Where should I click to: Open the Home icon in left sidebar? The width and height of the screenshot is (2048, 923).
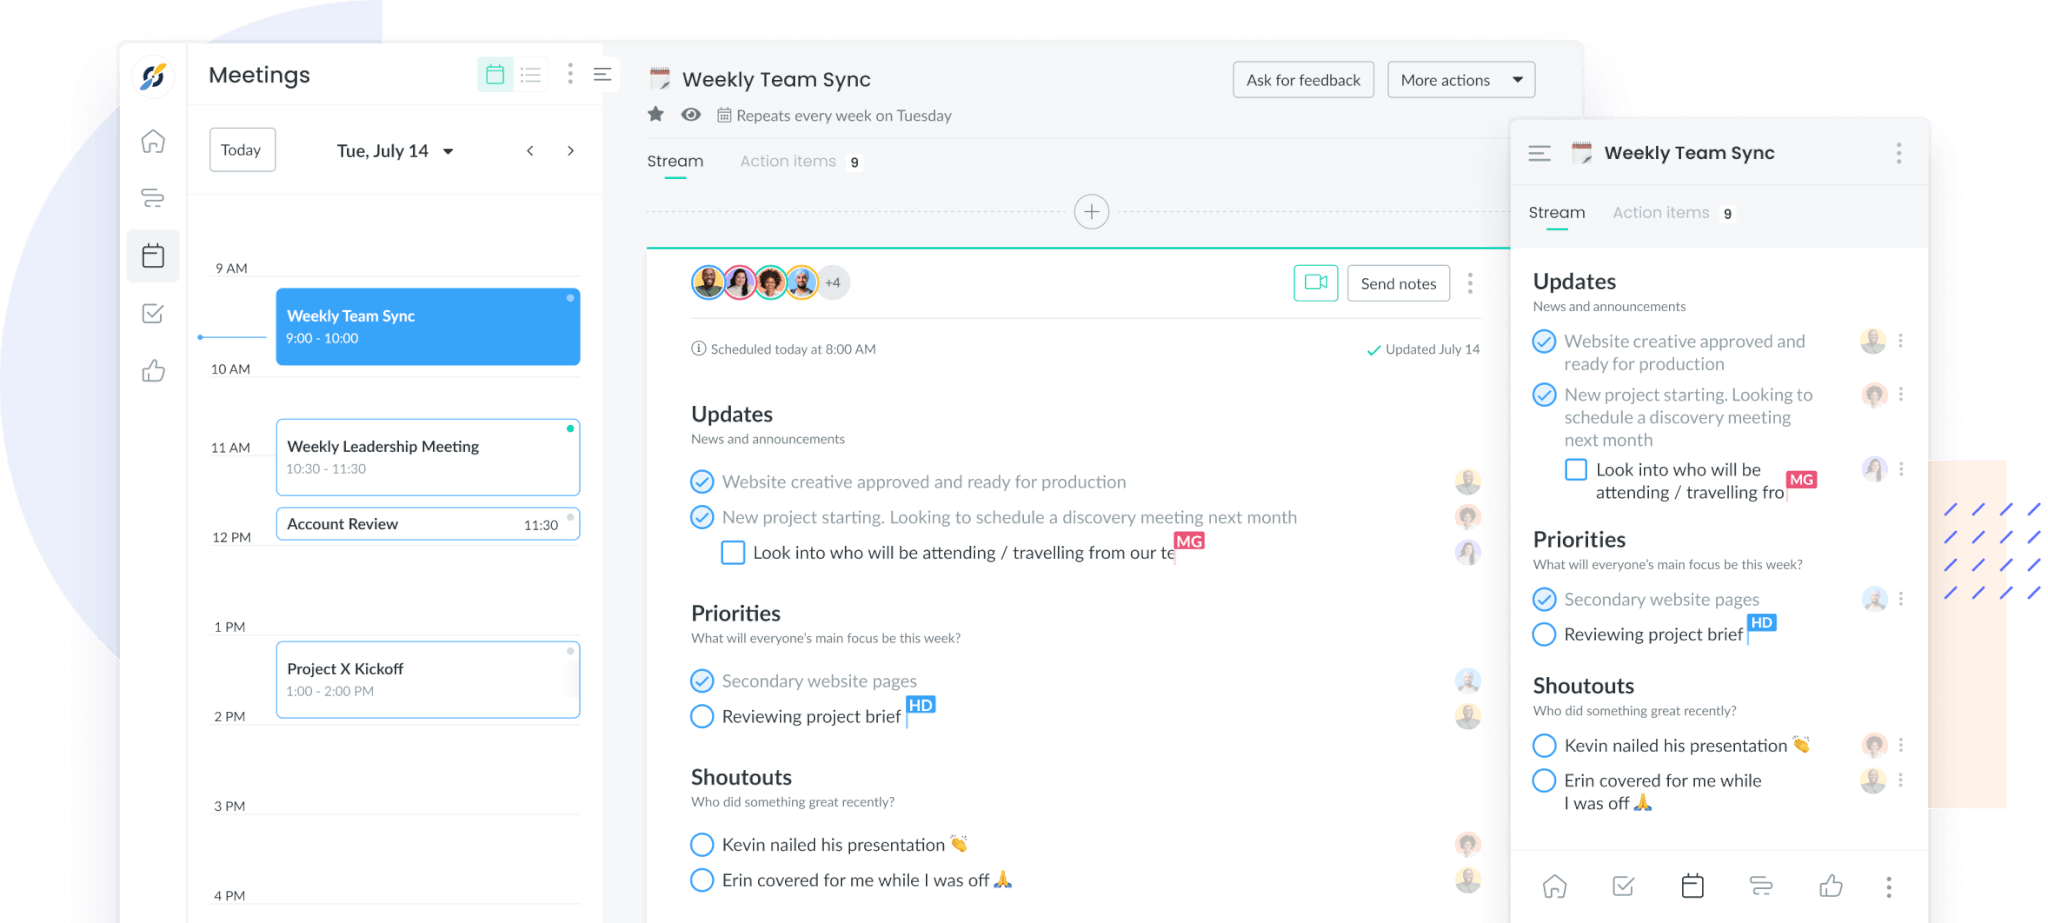[x=153, y=141]
